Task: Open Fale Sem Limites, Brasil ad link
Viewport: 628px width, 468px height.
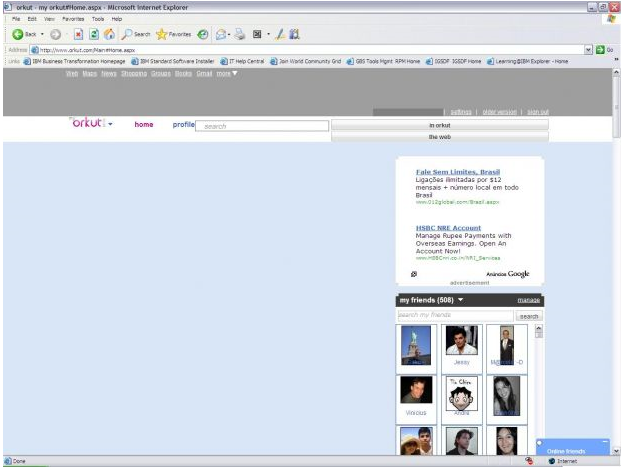Action: pyautogui.click(x=458, y=172)
